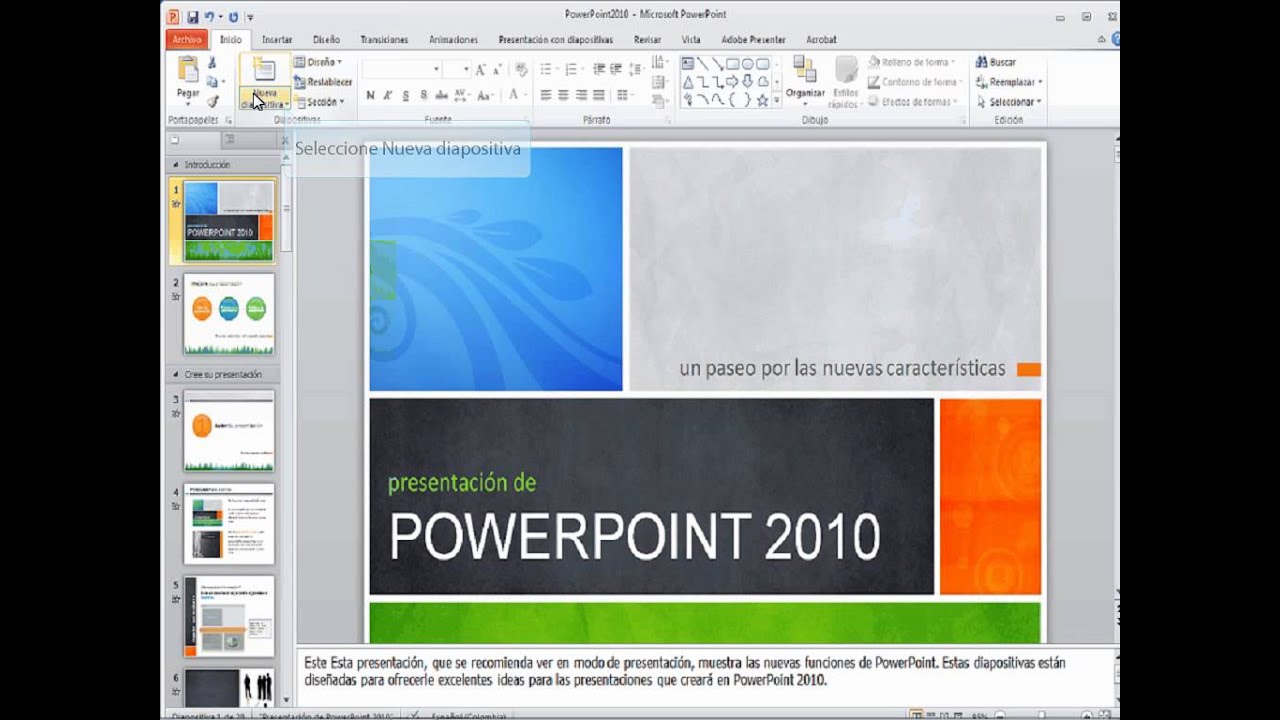Justify the text alignment
This screenshot has width=1280, height=720.
pyautogui.click(x=598, y=95)
